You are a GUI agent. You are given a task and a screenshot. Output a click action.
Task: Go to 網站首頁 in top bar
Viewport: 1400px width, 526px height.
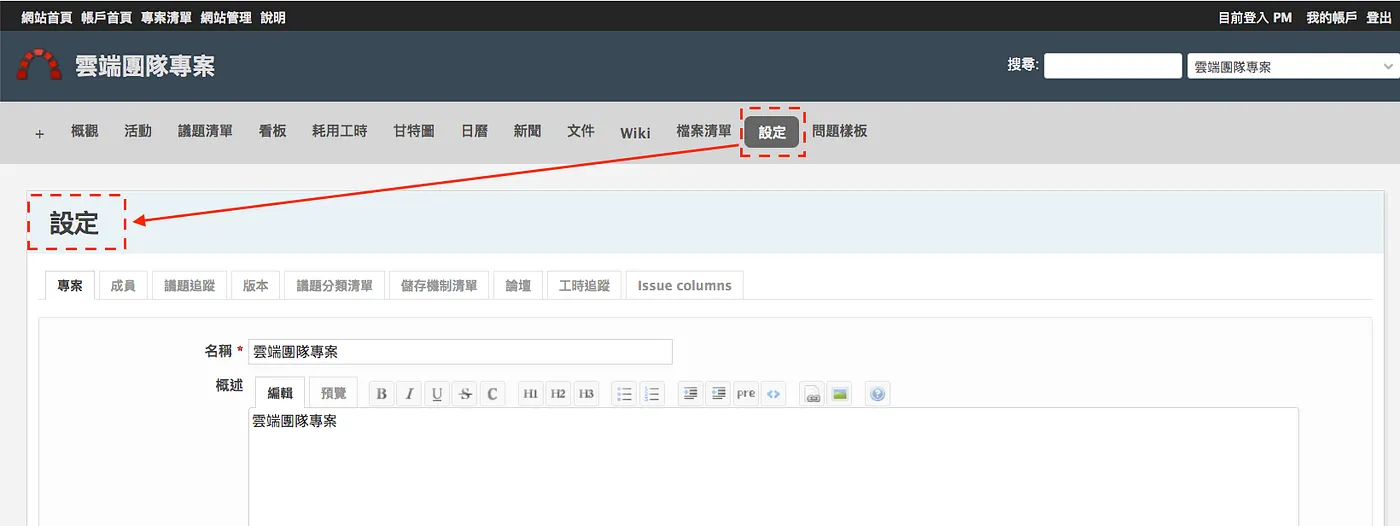tap(47, 18)
